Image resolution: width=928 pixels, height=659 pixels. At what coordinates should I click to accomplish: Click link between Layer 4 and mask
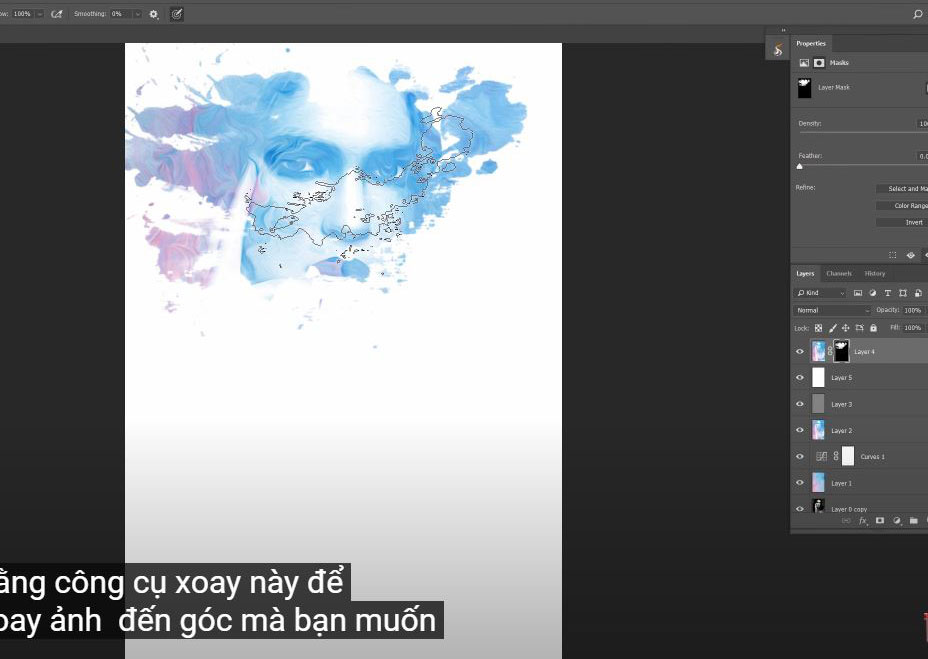pos(830,351)
